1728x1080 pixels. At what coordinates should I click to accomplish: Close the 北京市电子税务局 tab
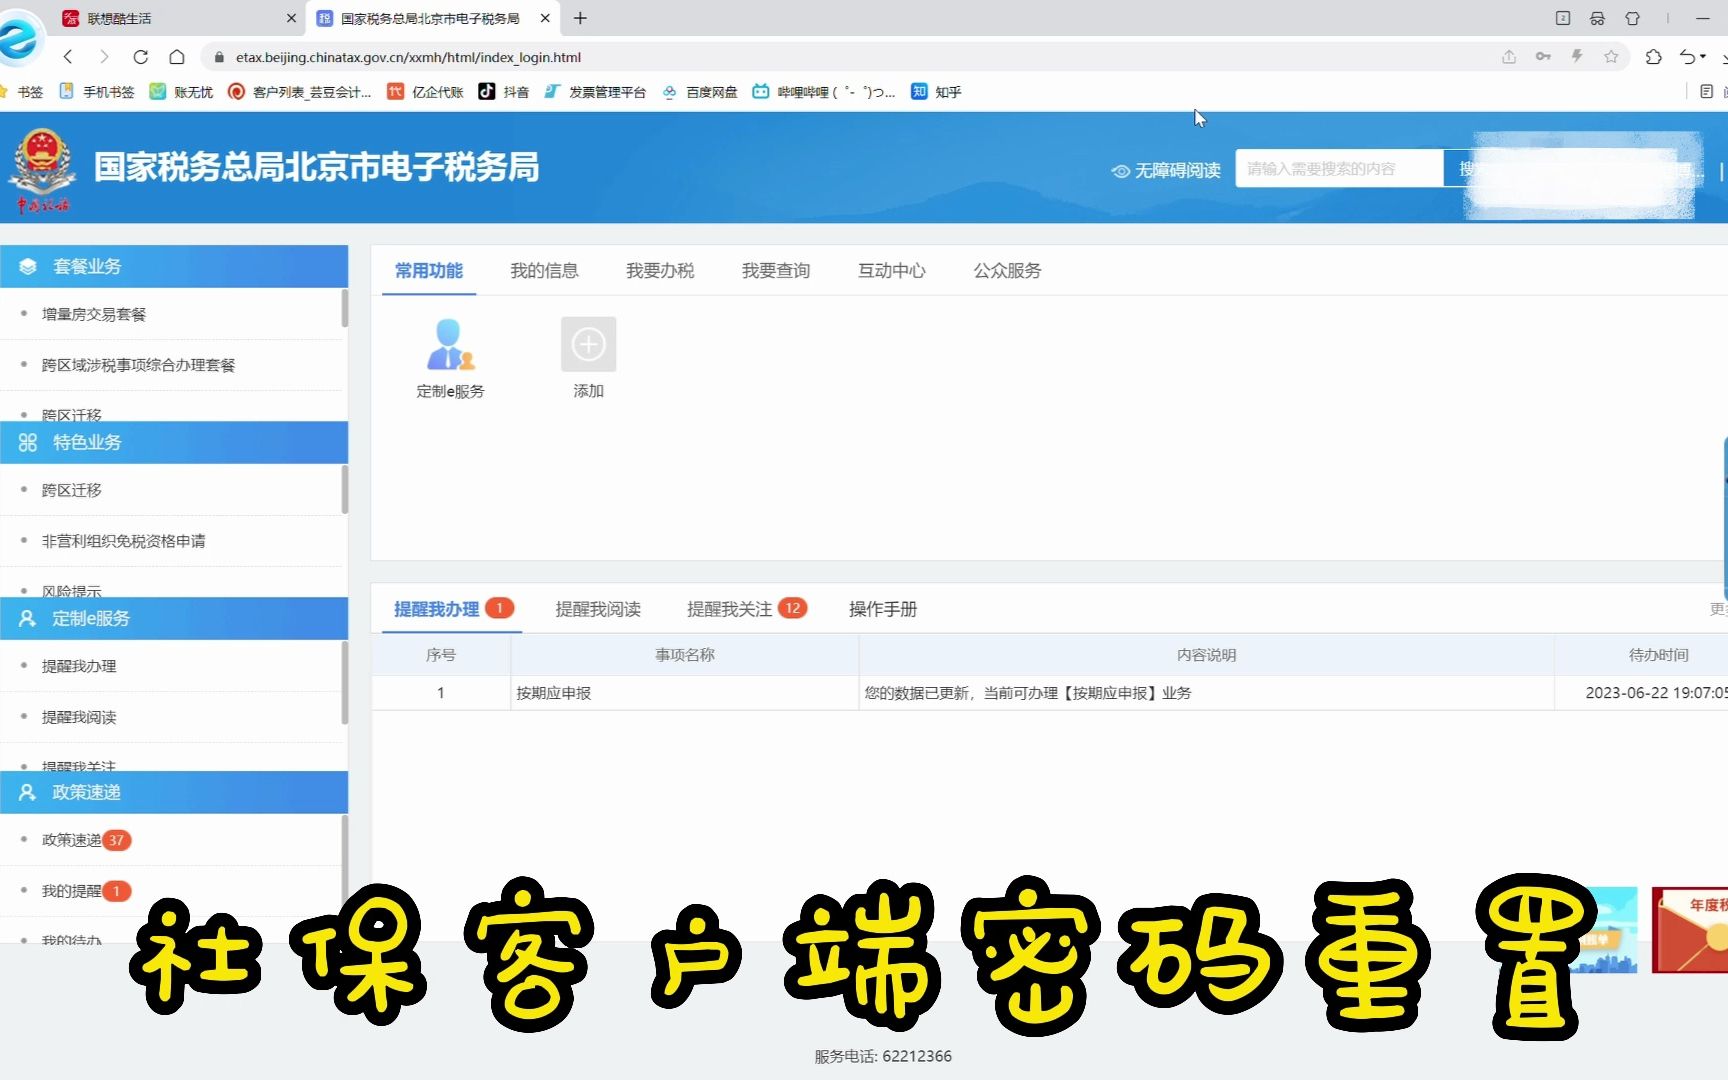coord(545,18)
